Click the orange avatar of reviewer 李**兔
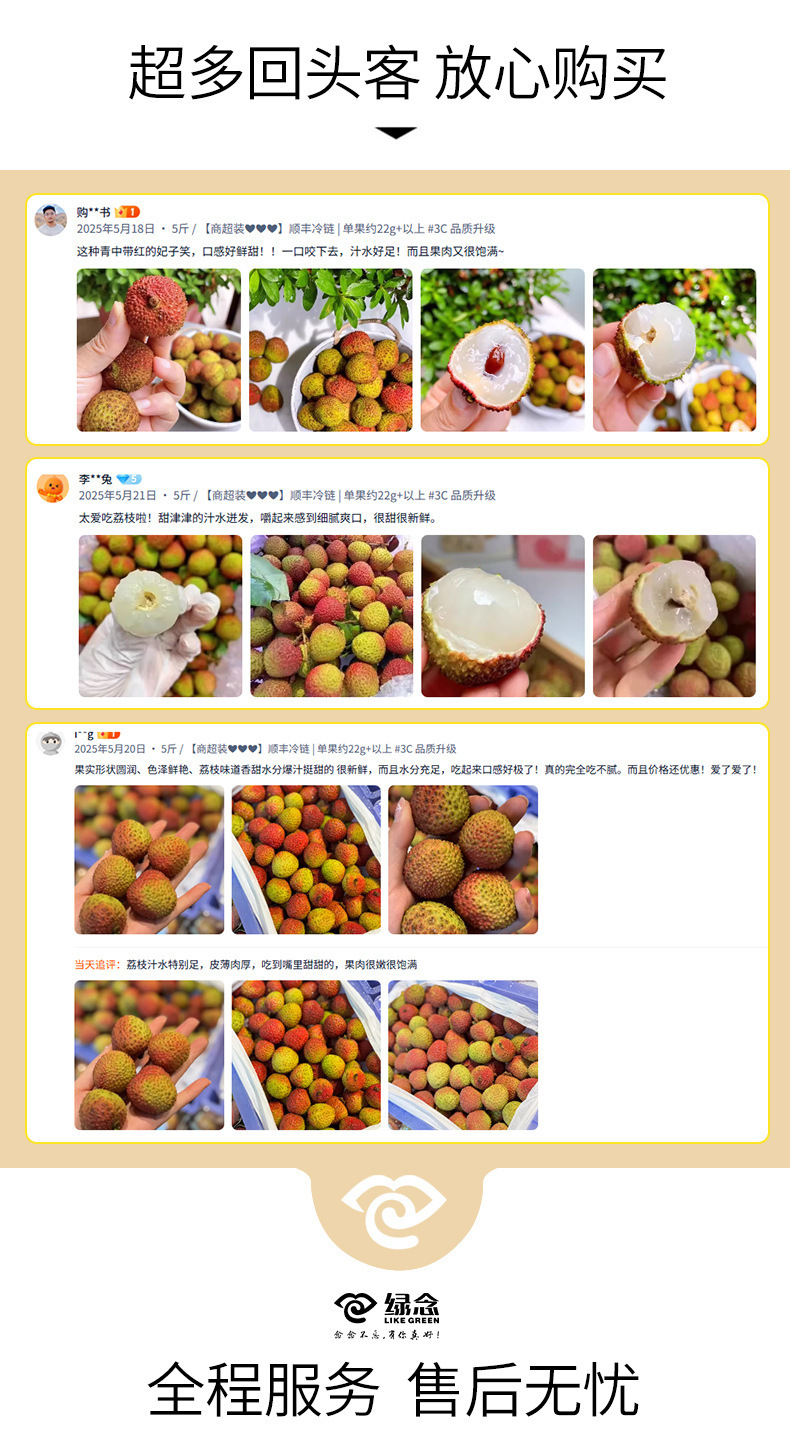Screen dimensions: 790x1452 52,487
